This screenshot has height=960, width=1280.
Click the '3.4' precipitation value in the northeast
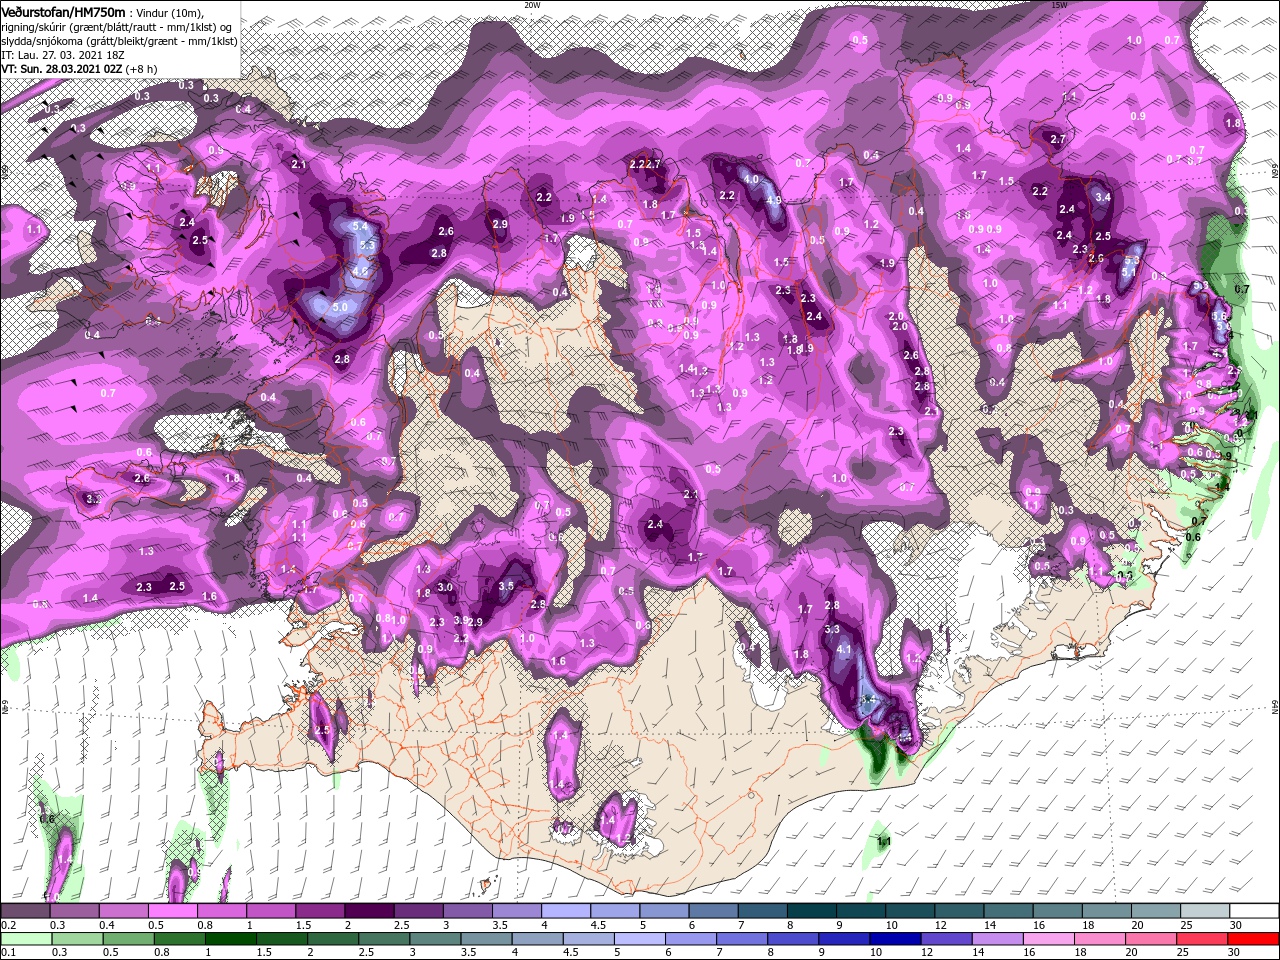click(x=1103, y=197)
